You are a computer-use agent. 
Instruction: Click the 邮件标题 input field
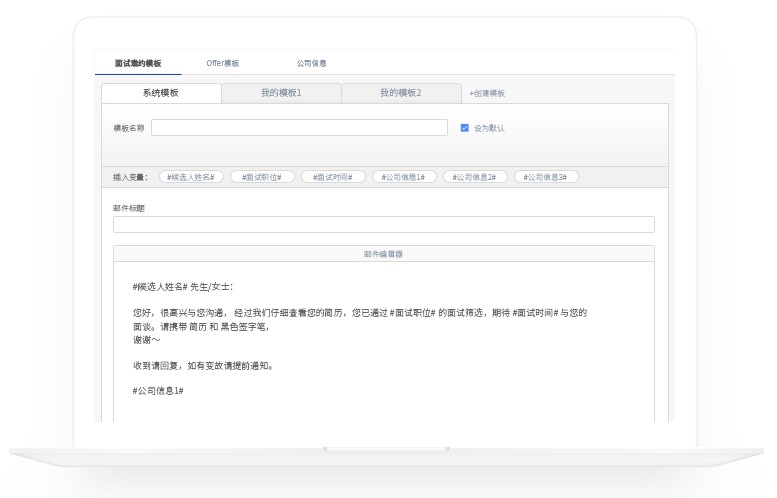click(x=383, y=225)
